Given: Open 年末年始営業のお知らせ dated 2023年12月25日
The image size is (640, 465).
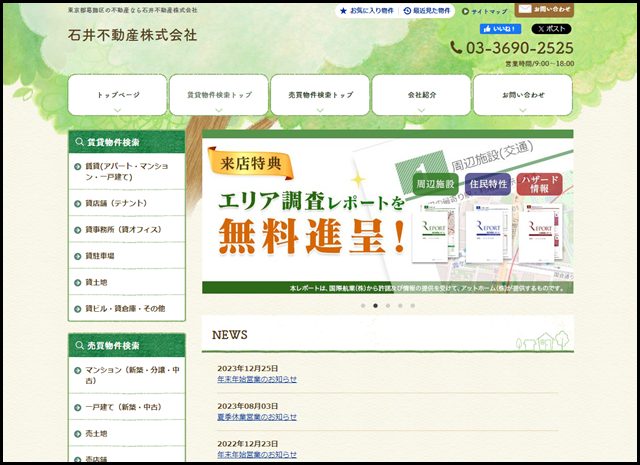Looking at the screenshot, I should point(257,379).
